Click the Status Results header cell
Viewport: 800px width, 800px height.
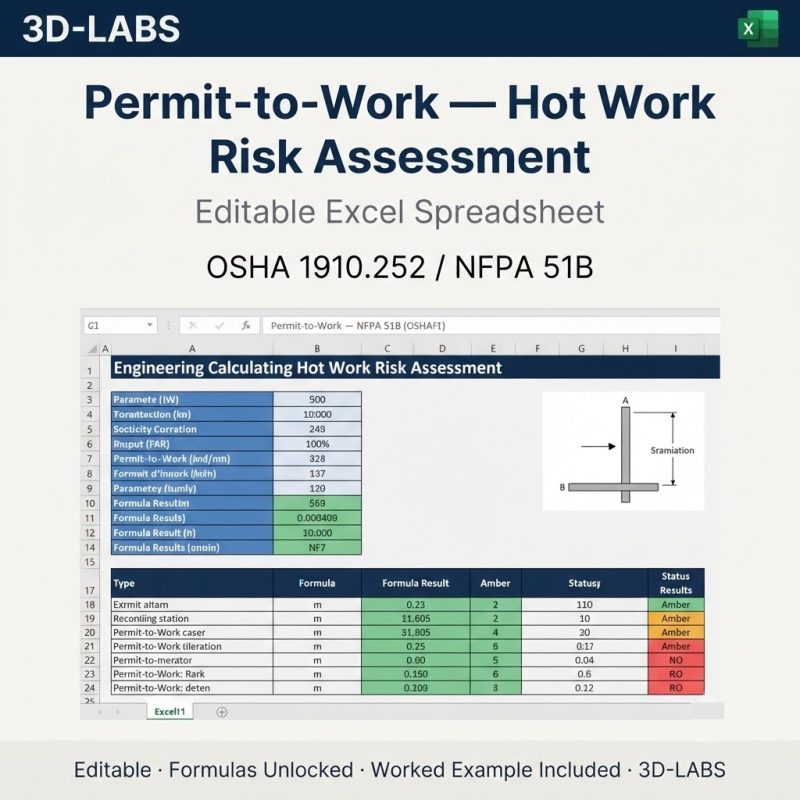[x=676, y=583]
